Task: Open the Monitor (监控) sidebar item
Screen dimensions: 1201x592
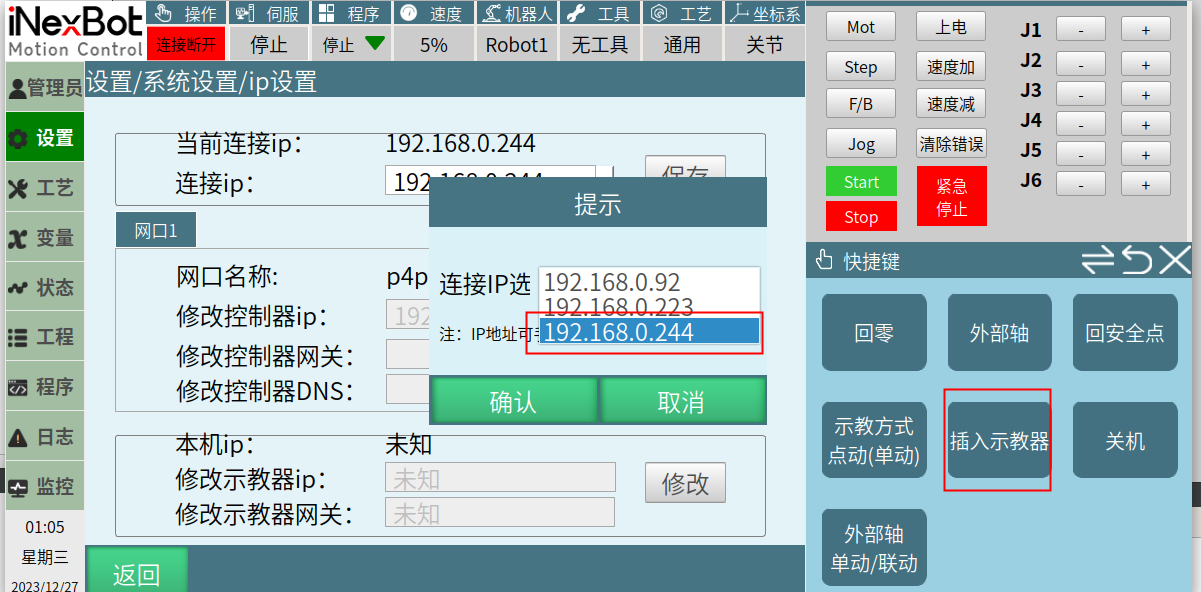Action: [43, 487]
